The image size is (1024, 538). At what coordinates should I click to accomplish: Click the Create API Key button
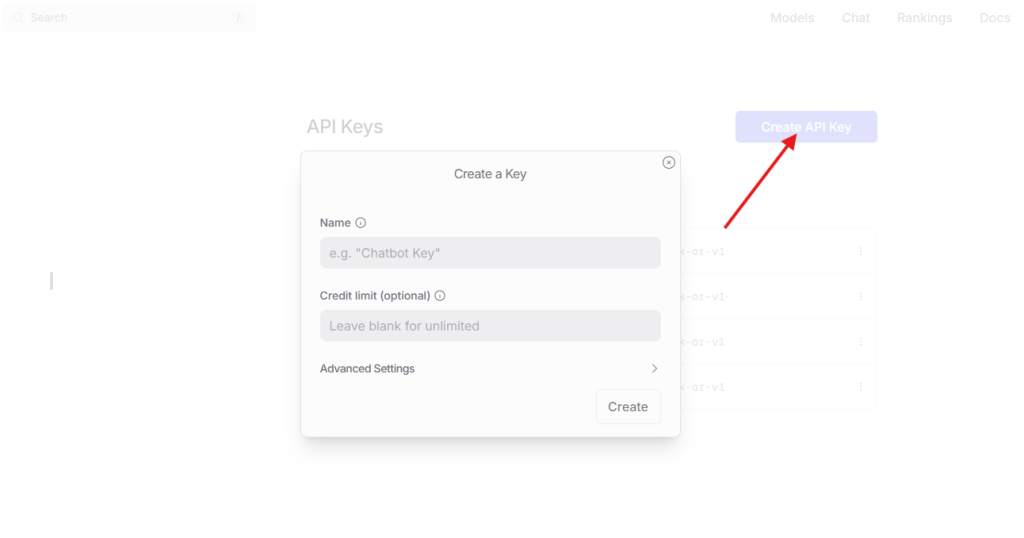pyautogui.click(x=806, y=127)
